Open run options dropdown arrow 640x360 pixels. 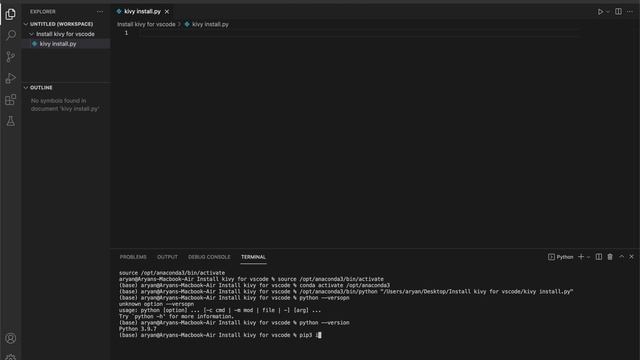(x=608, y=12)
